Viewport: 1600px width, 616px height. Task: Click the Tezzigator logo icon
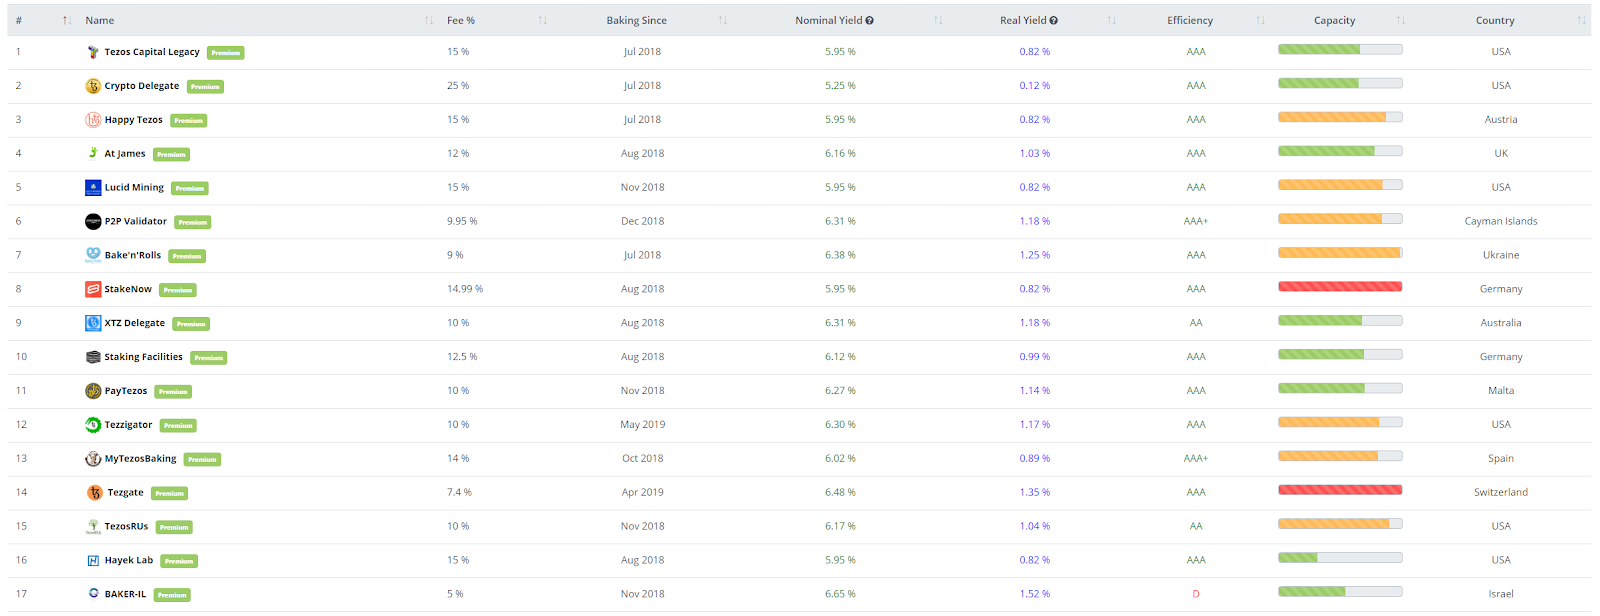pyautogui.click(x=93, y=425)
